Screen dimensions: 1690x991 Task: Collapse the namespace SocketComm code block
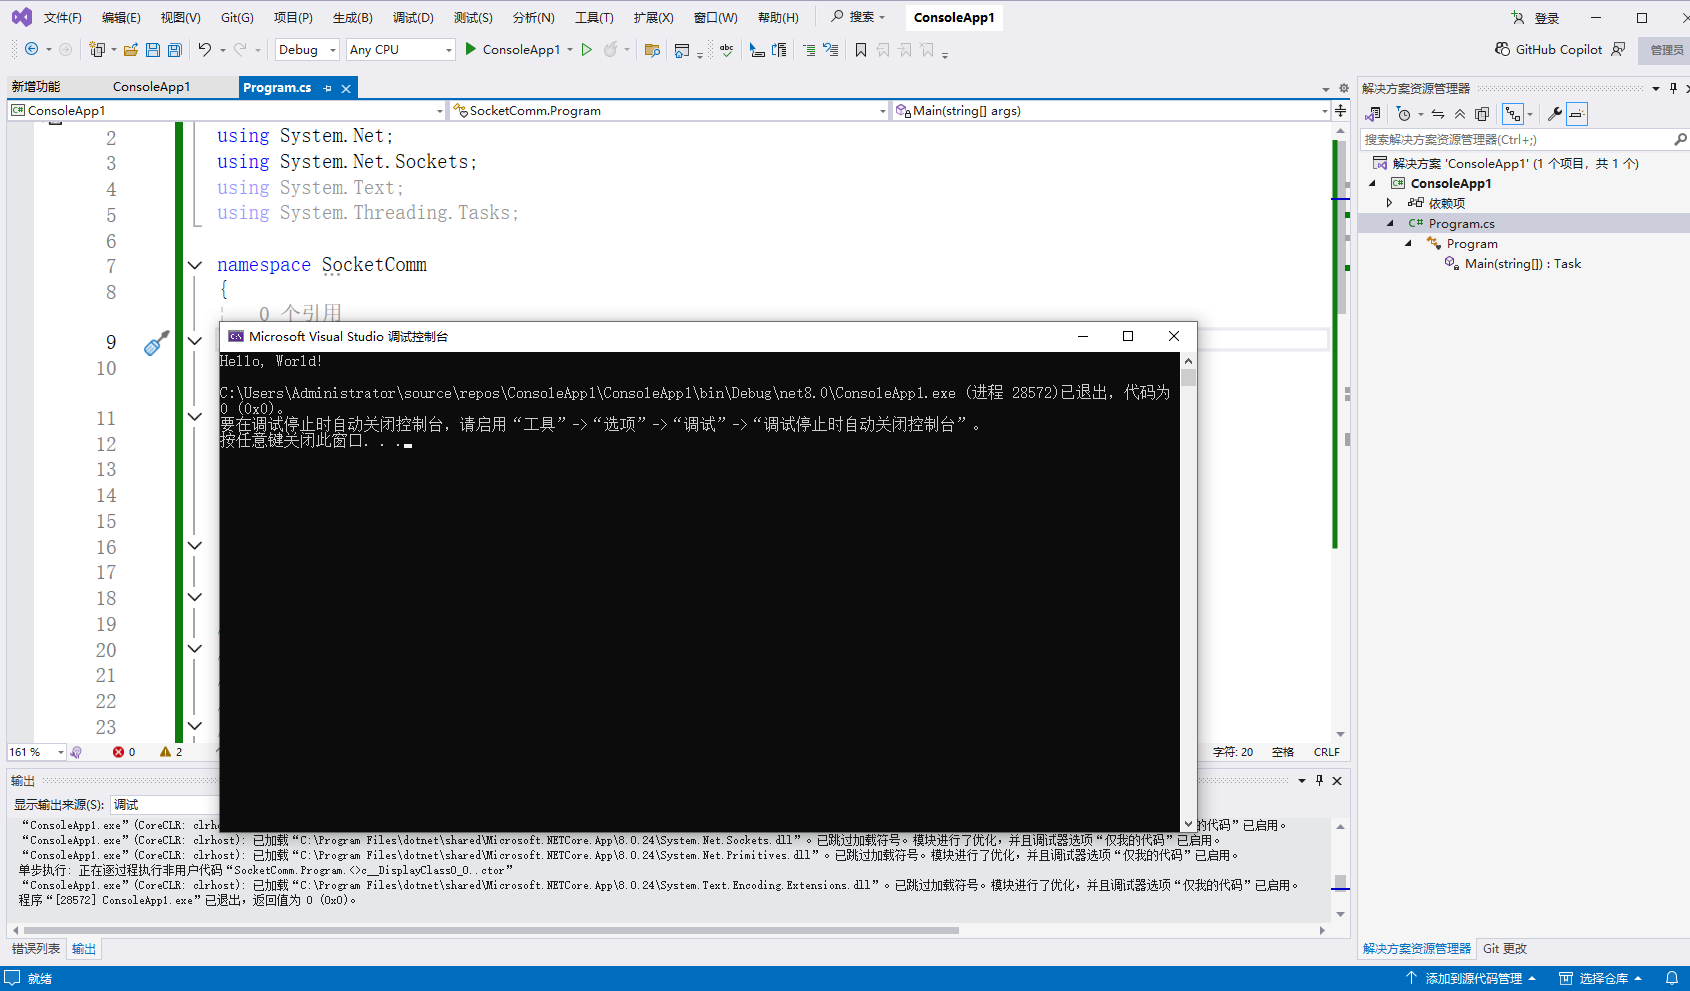195,265
